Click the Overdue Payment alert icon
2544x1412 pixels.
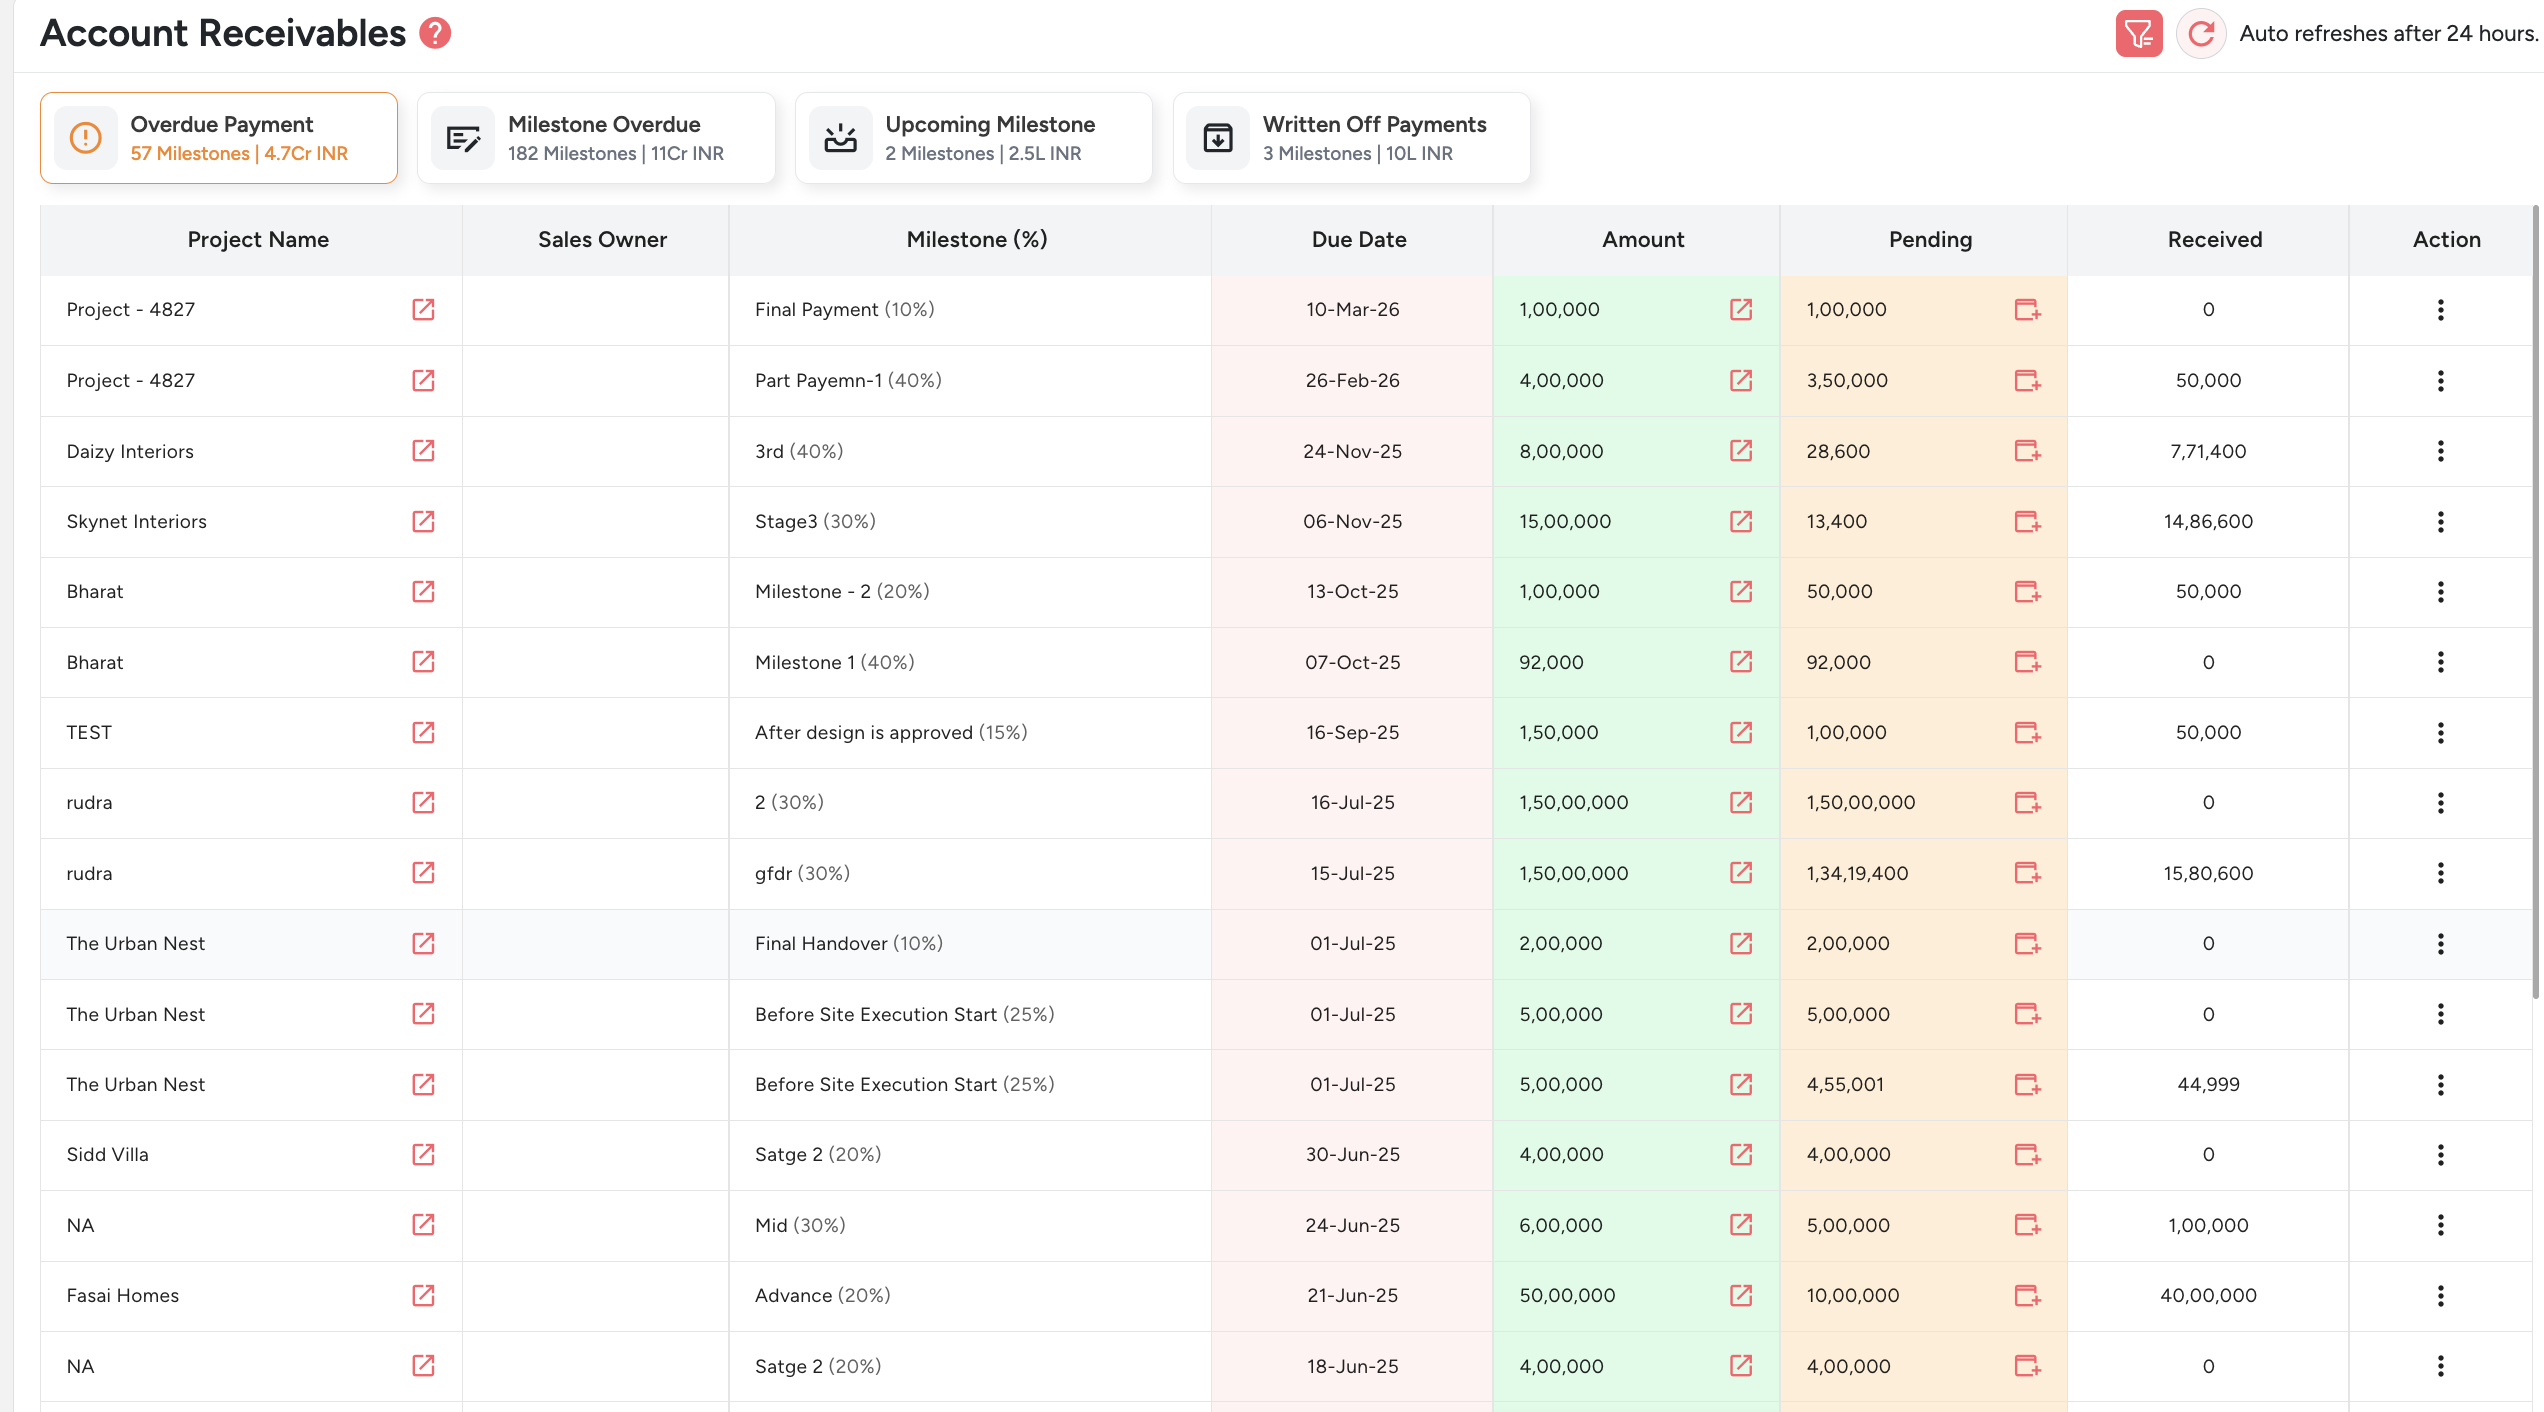[x=85, y=137]
